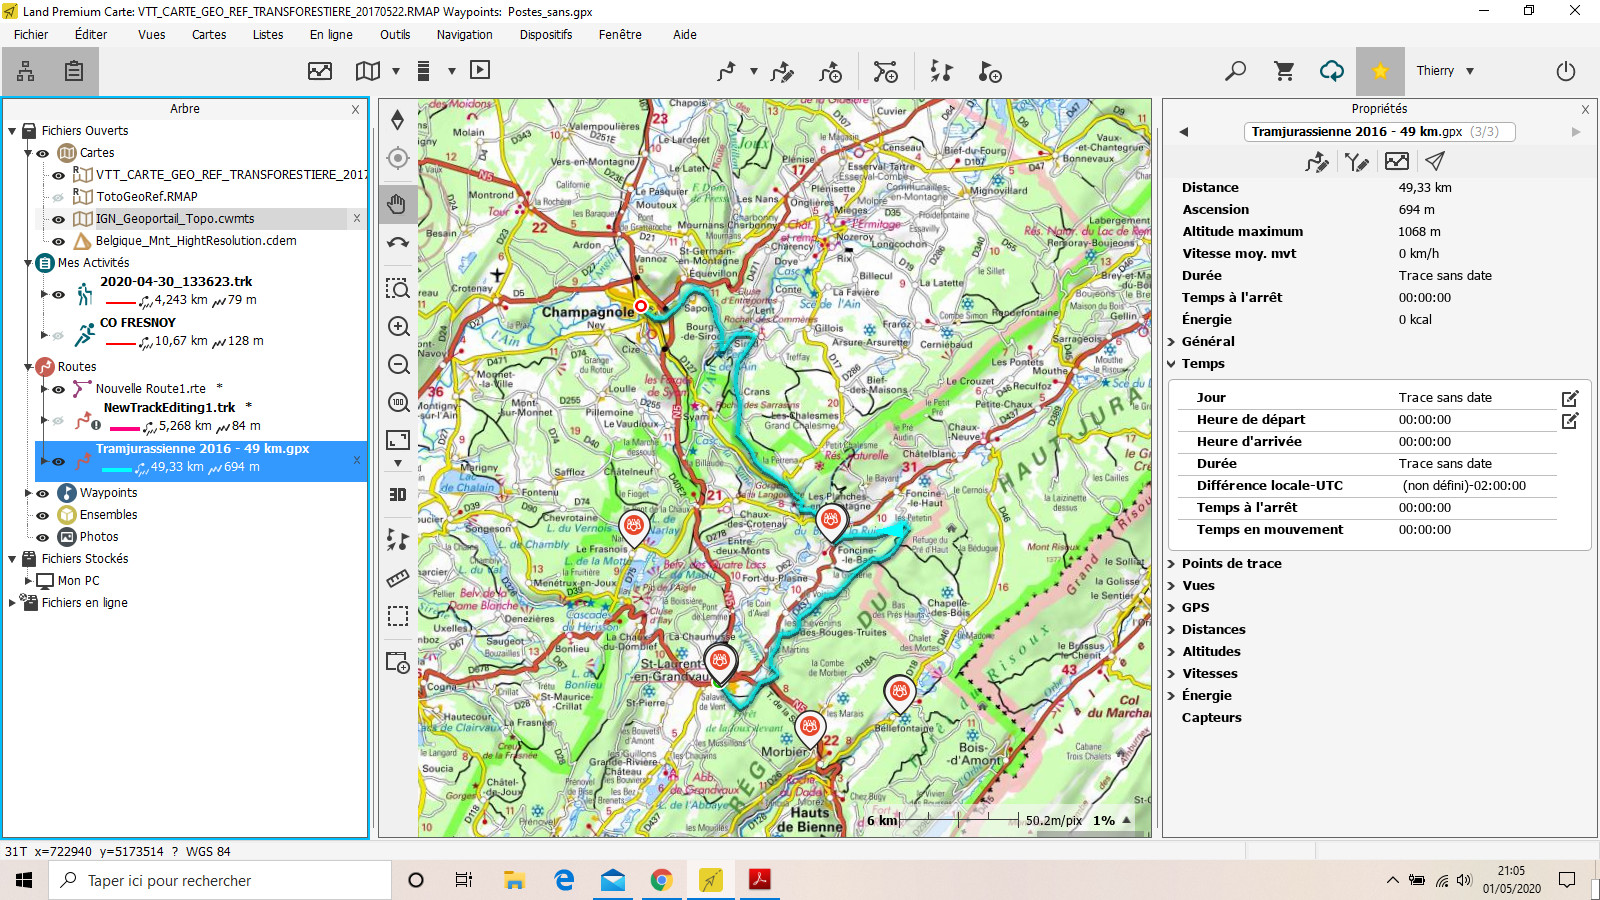The height and width of the screenshot is (900, 1600).
Task: Click the yellow star favorites button
Action: point(1380,71)
